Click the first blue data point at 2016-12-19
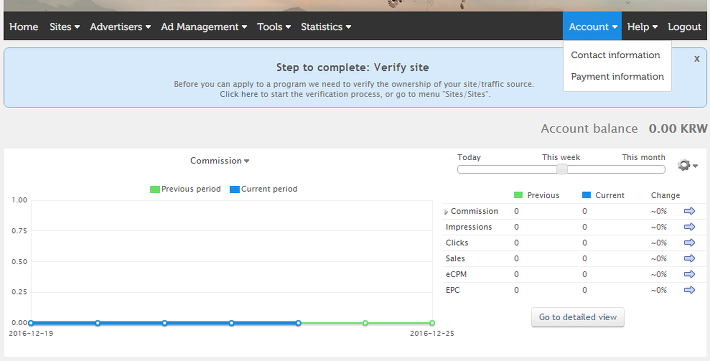Viewport: 710px width, 361px height. tap(31, 323)
